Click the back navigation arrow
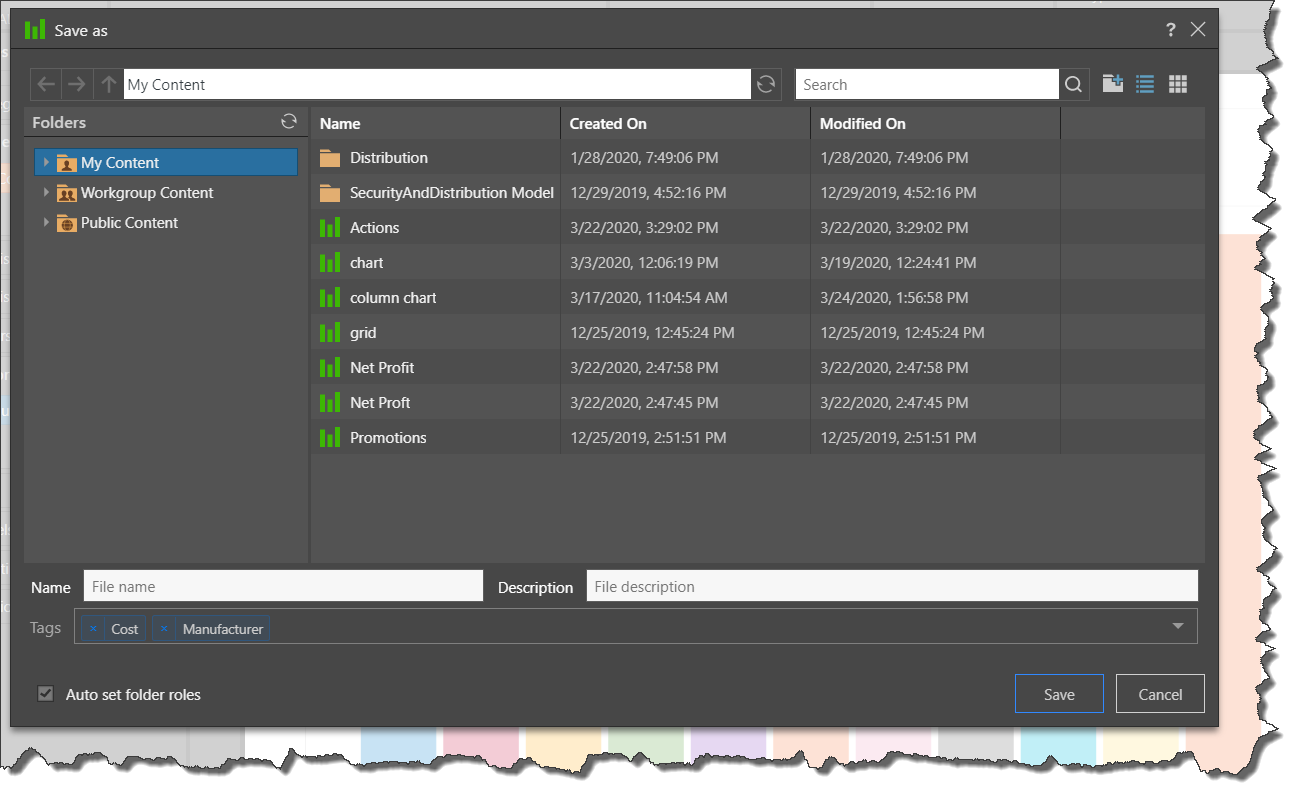The height and width of the screenshot is (794, 1300). coord(46,85)
